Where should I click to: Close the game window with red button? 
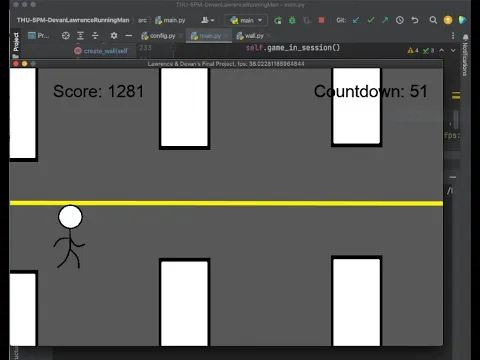click(x=16, y=64)
